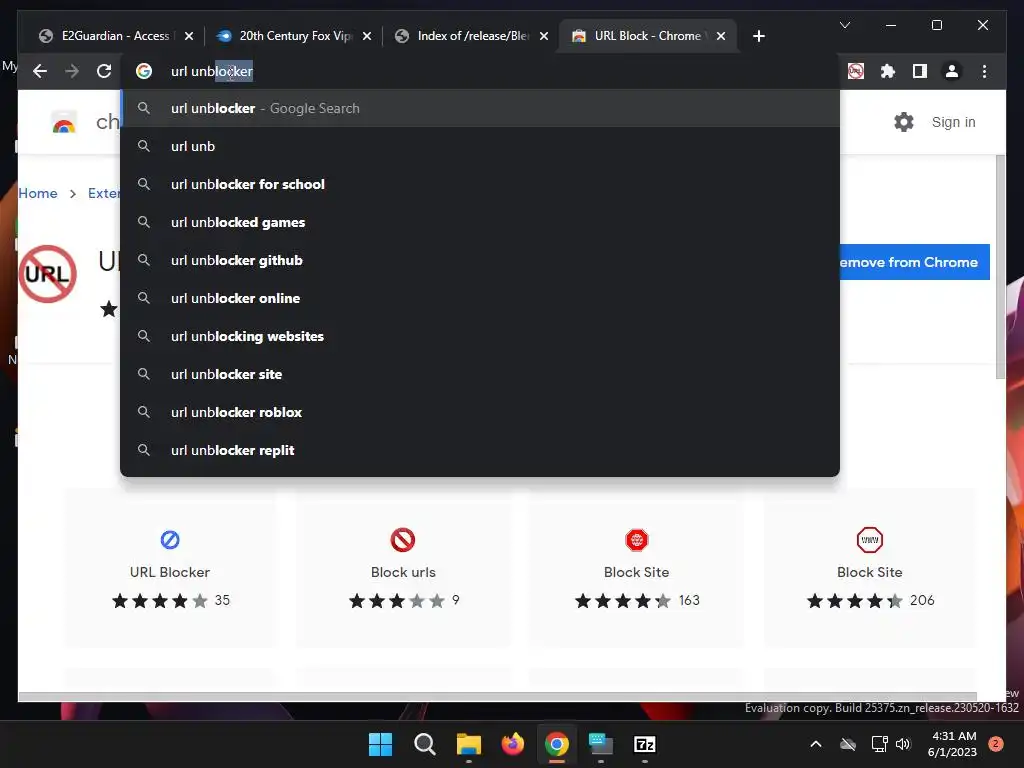The width and height of the screenshot is (1024, 768).
Task: Open the notification badge showing 2
Action: pyautogui.click(x=995, y=744)
